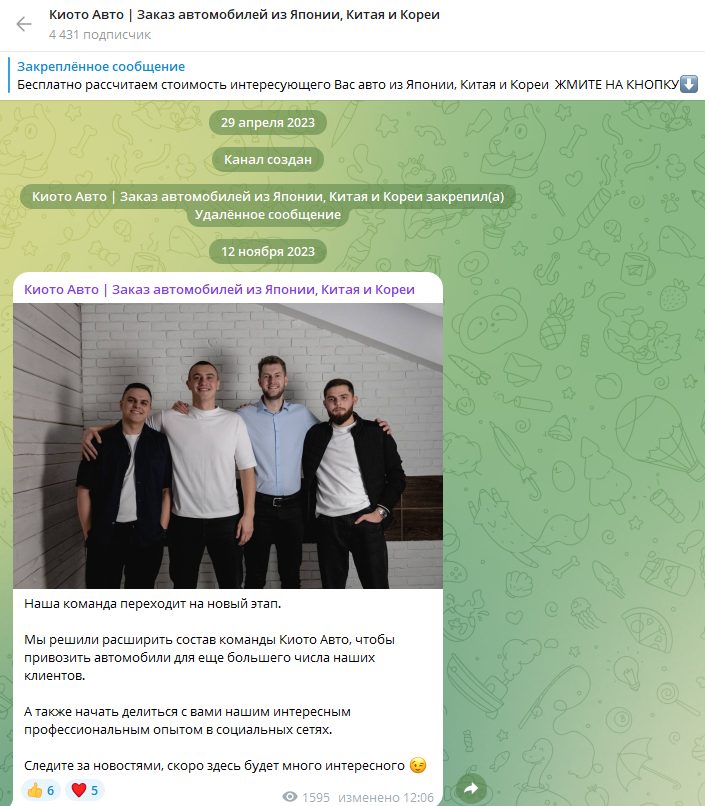Click the eye views icon on the post
This screenshot has height=806, width=705.
290,797
